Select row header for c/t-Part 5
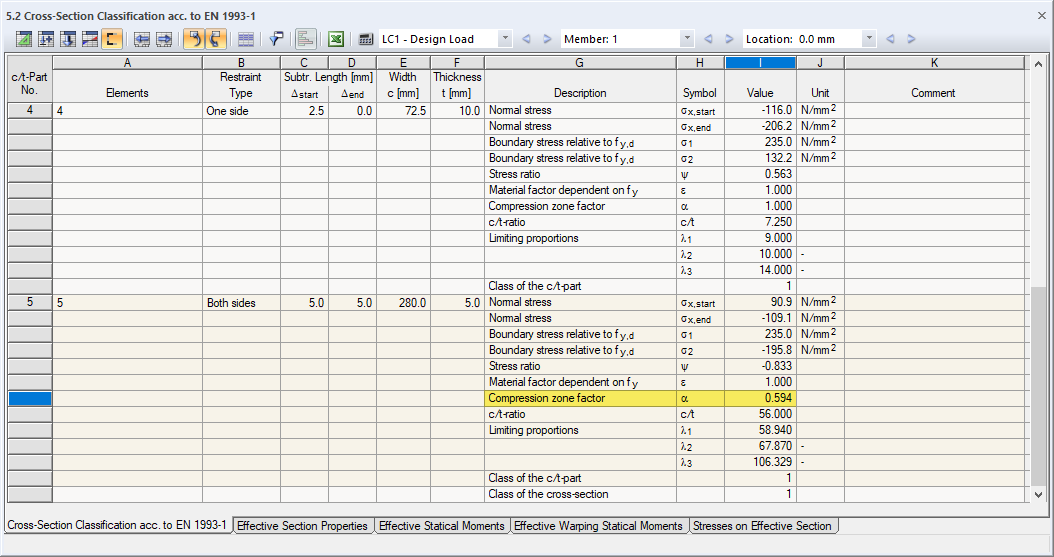This screenshot has height=557, width=1054. tap(30, 302)
